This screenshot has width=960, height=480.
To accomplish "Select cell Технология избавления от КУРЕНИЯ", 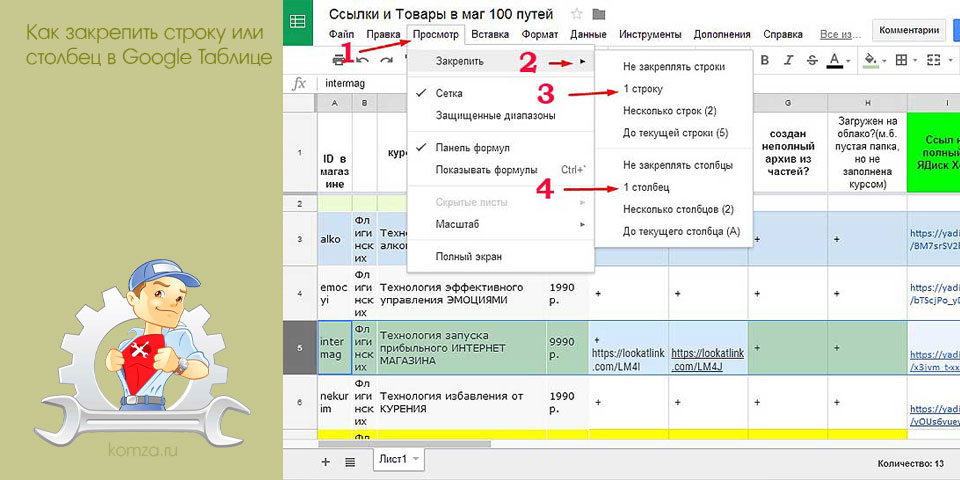I will pyautogui.click(x=462, y=402).
